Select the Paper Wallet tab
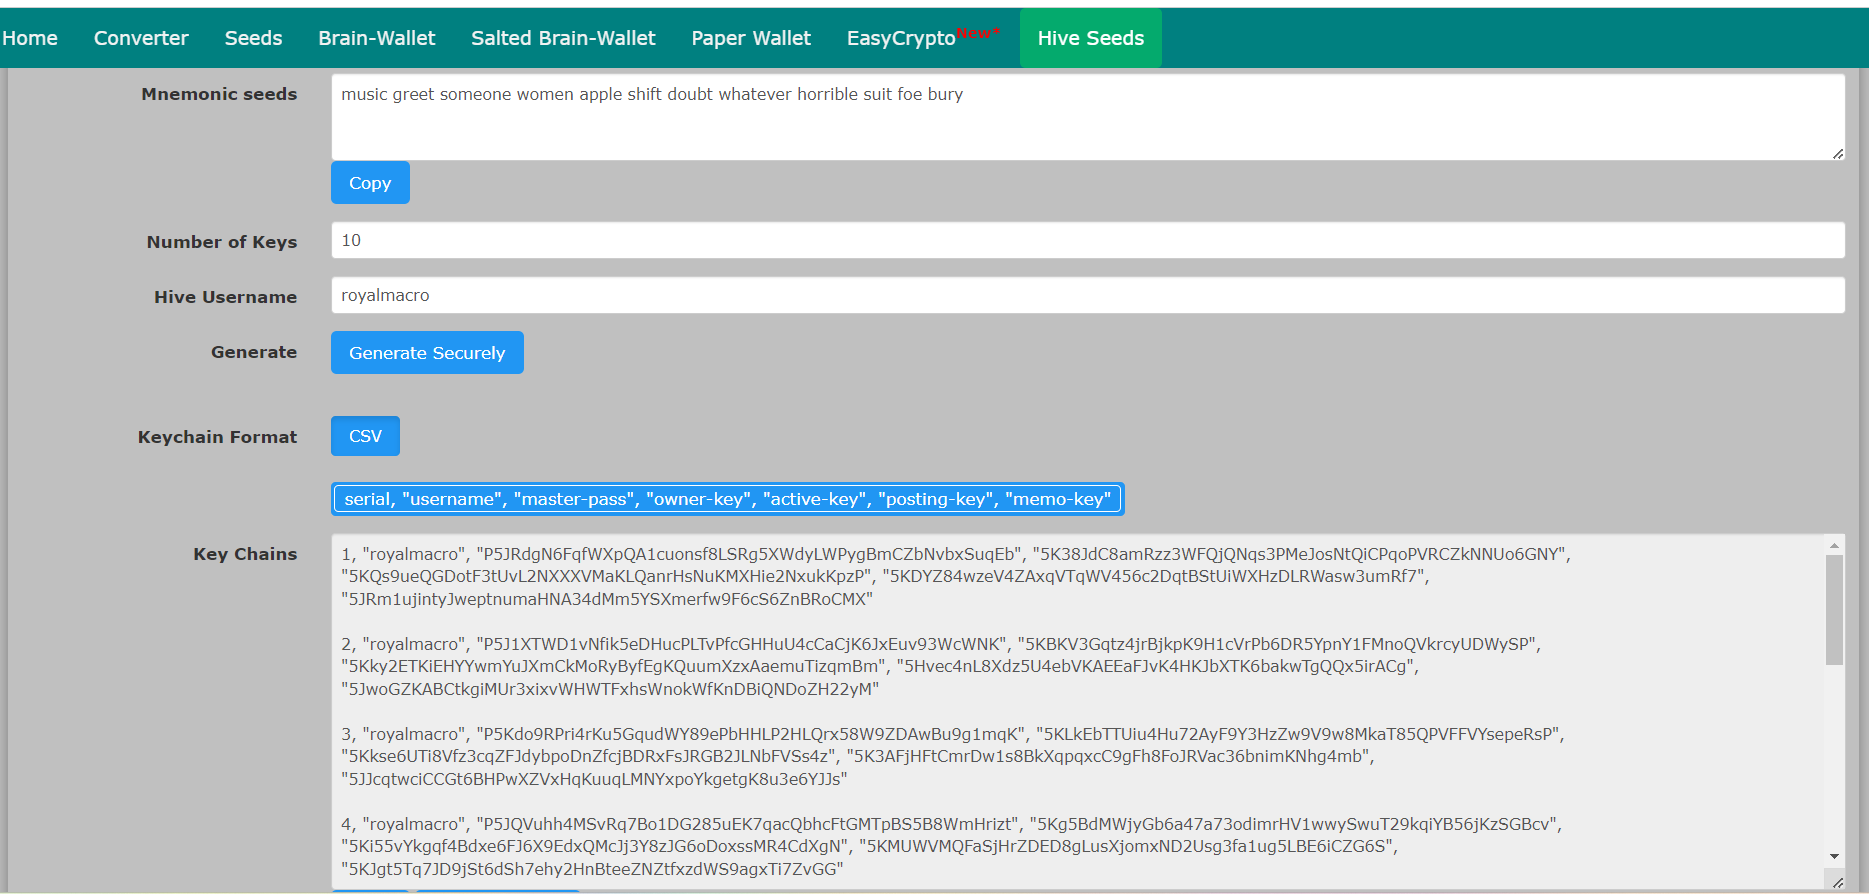Viewport: 1869px width, 894px height. [751, 38]
